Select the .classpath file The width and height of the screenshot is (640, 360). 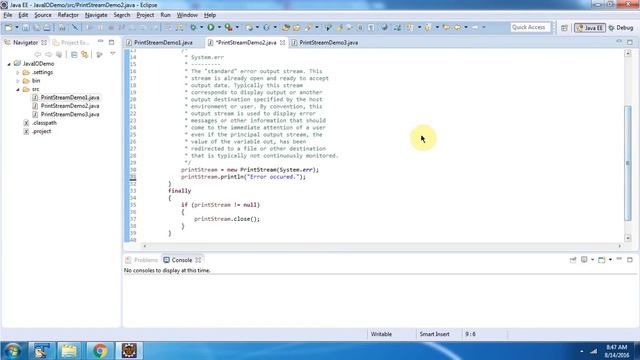click(44, 123)
